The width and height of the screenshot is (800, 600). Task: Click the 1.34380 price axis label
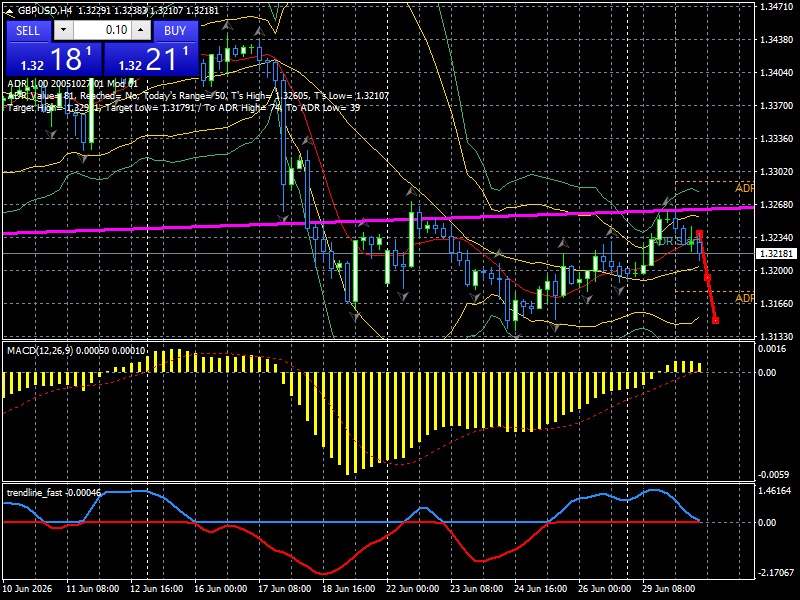pos(776,40)
